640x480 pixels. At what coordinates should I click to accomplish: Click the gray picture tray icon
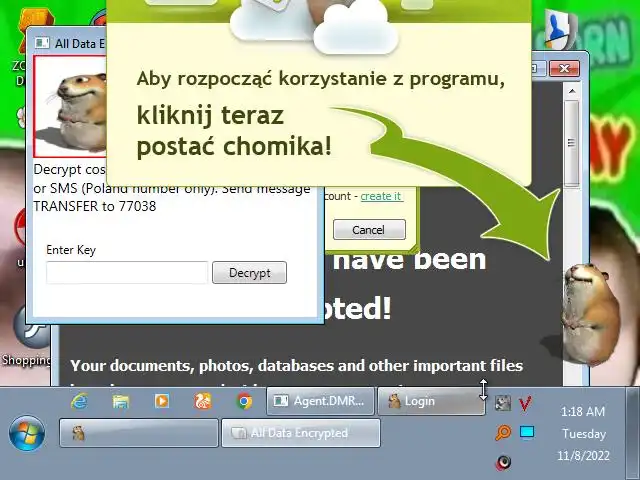(x=503, y=403)
